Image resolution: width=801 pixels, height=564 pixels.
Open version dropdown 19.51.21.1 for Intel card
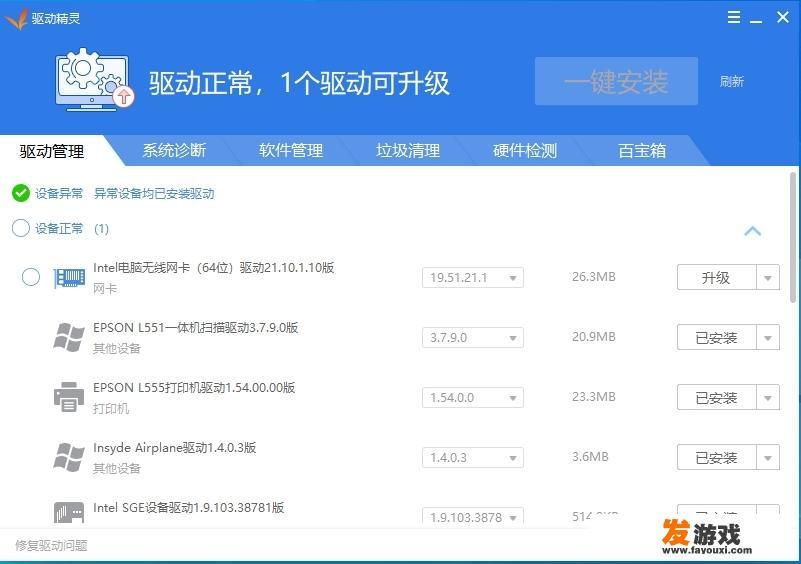[473, 277]
